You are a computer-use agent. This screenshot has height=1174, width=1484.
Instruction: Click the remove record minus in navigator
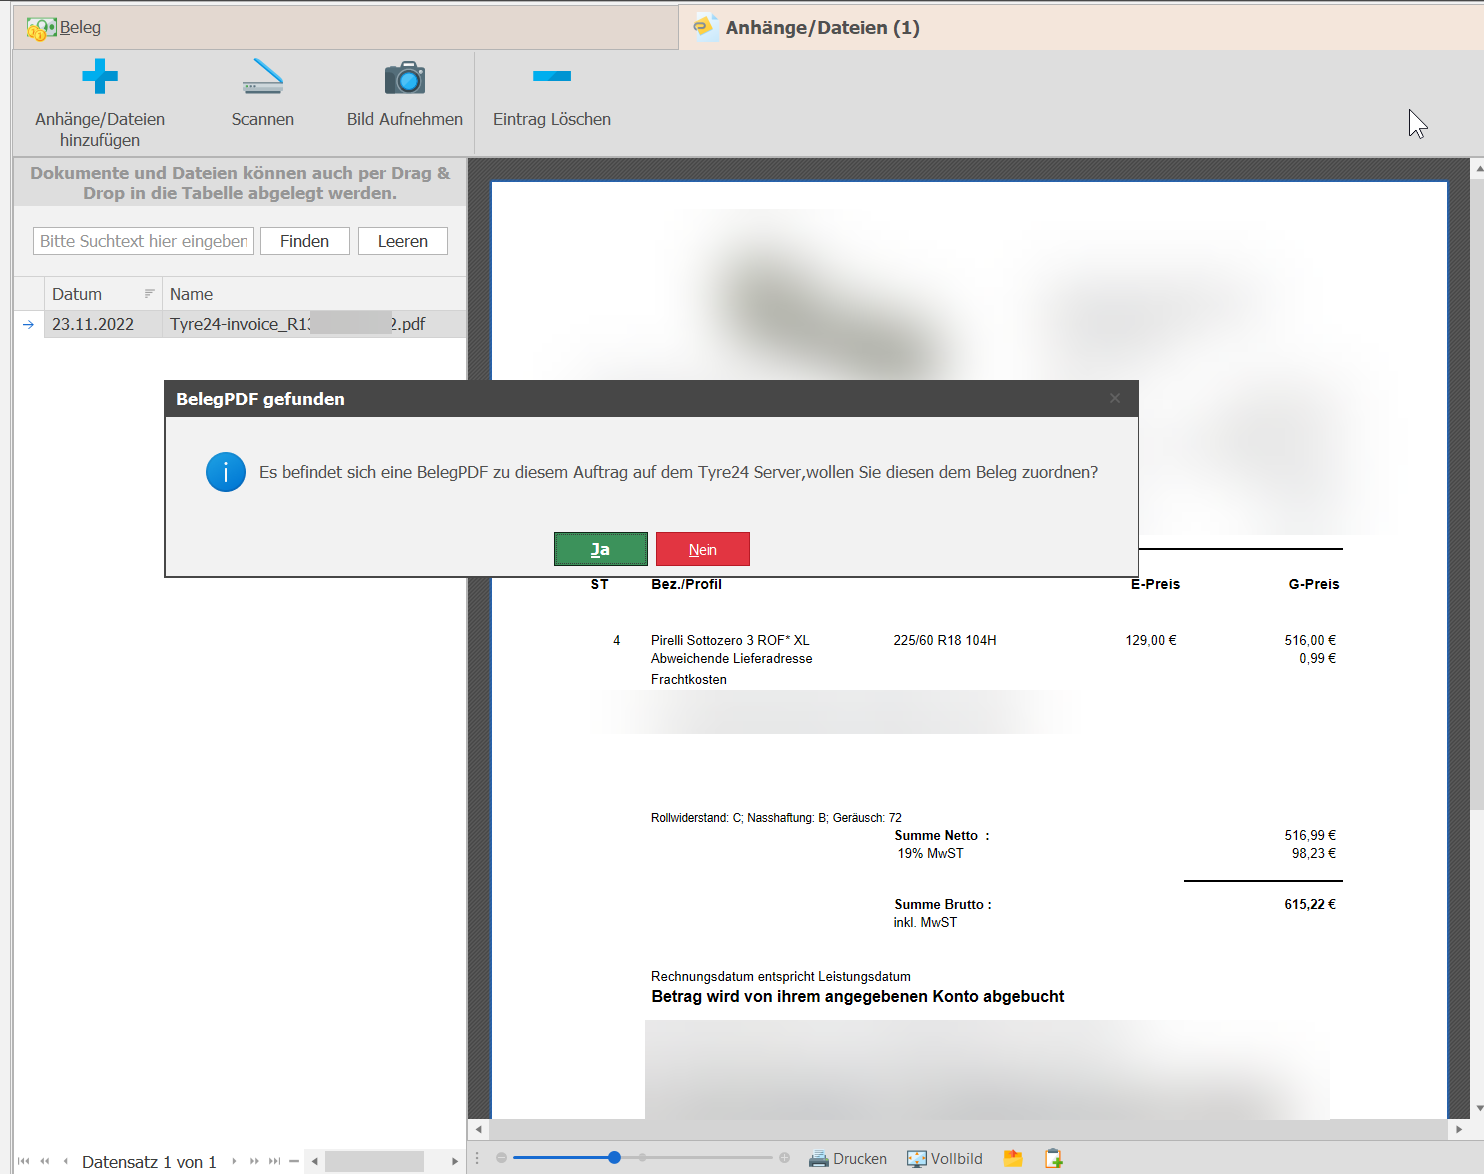click(294, 1161)
